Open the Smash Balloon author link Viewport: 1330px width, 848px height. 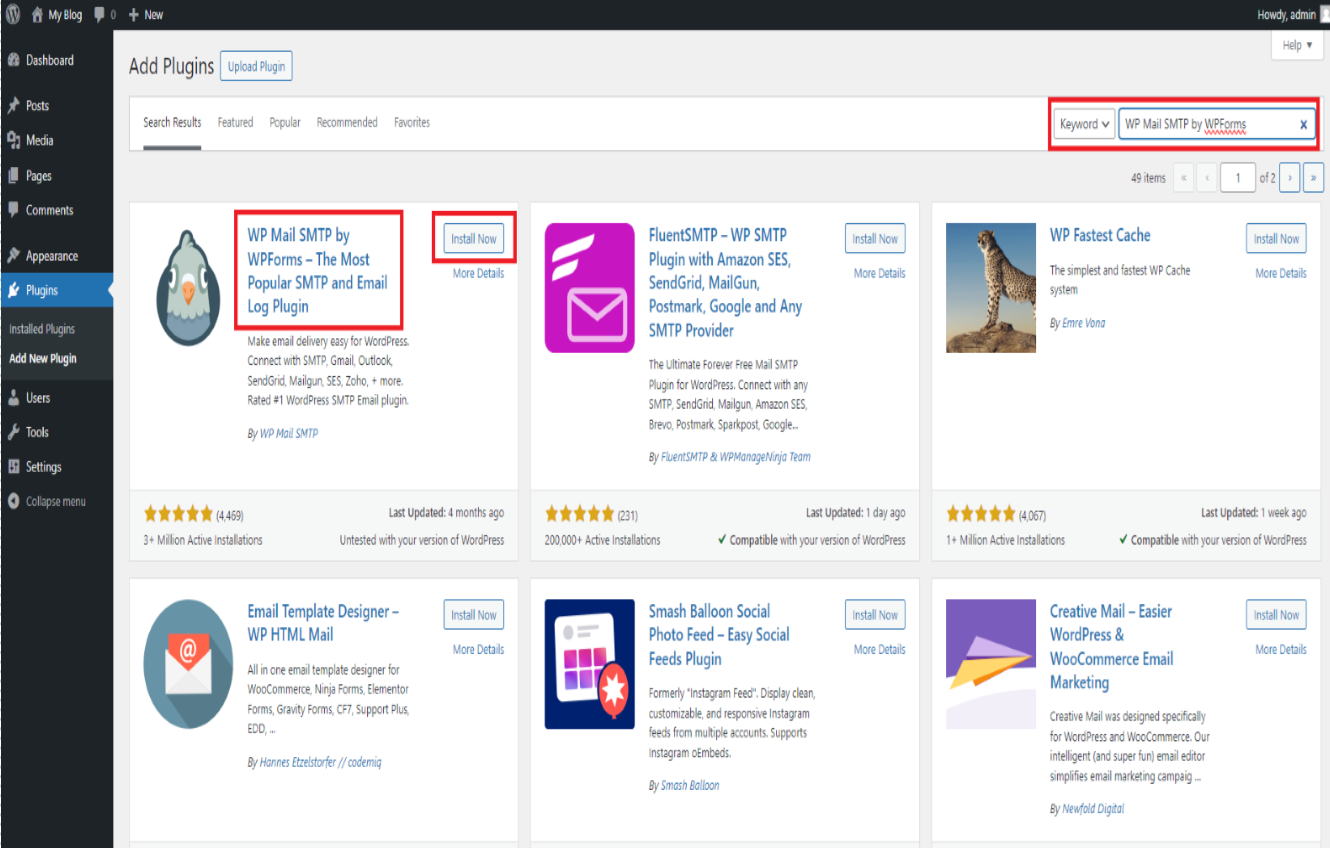690,785
